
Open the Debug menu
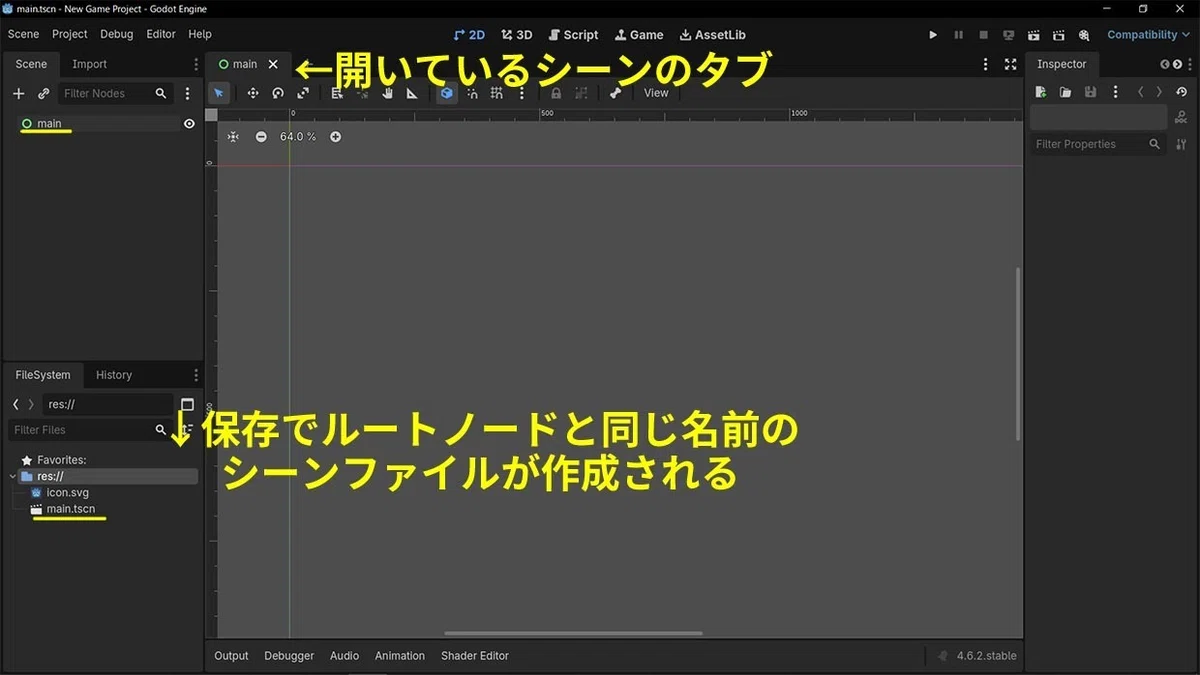tap(117, 34)
